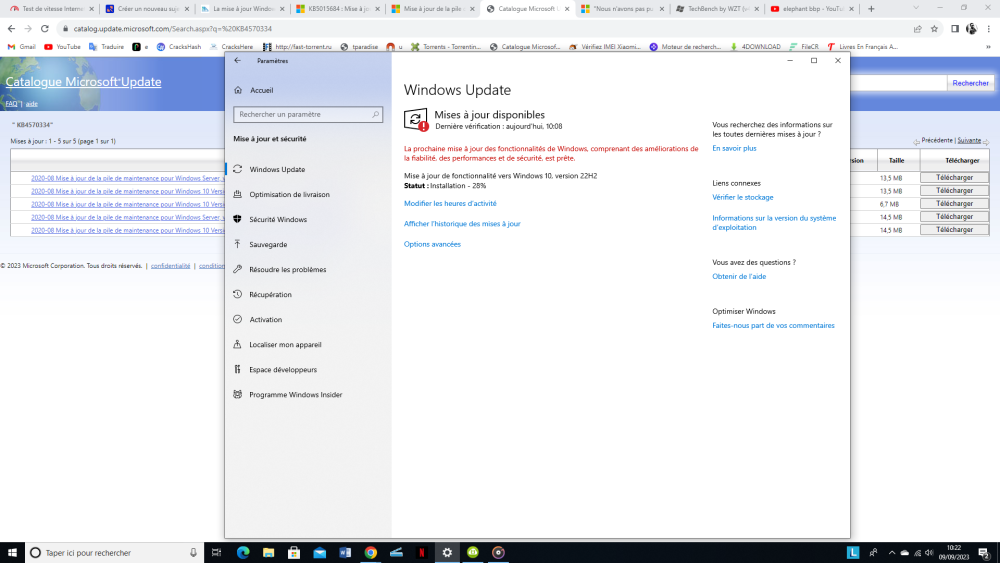
Task: Click Settings gear on taskbar
Action: click(x=447, y=553)
